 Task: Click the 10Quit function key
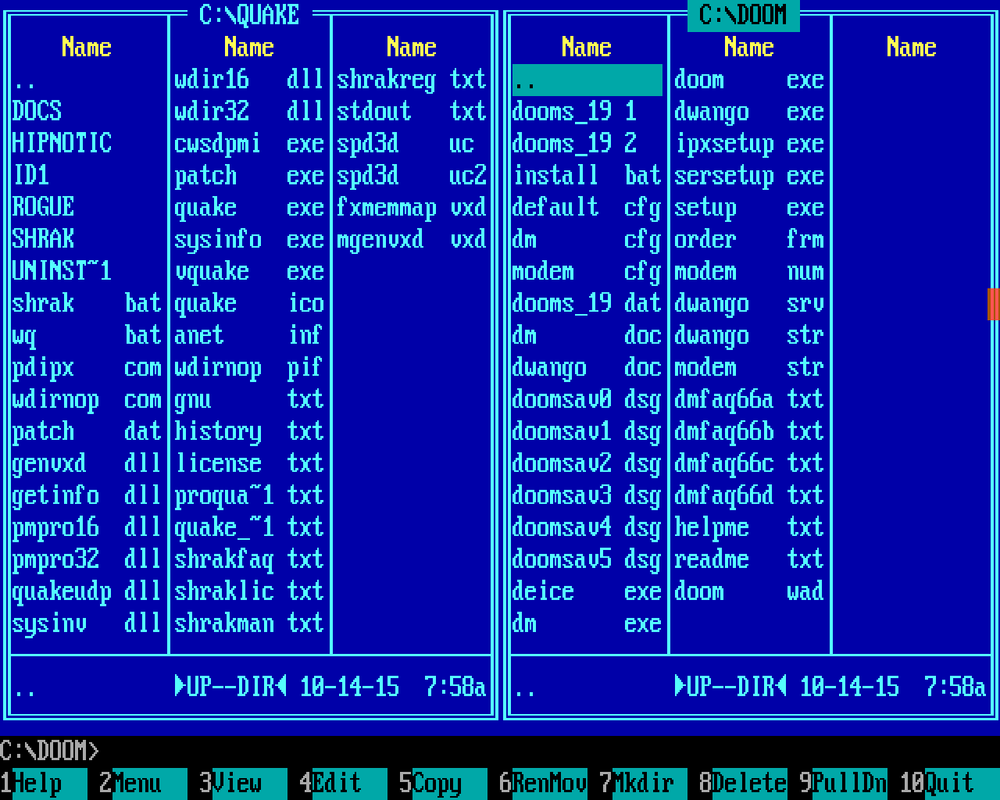point(950,783)
